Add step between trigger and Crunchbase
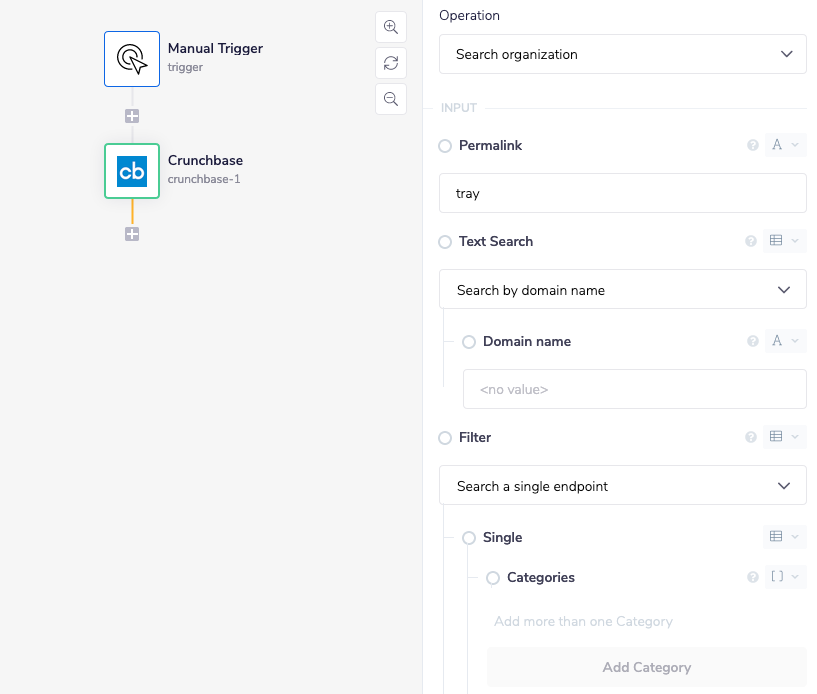The image size is (817, 694). coord(132,116)
